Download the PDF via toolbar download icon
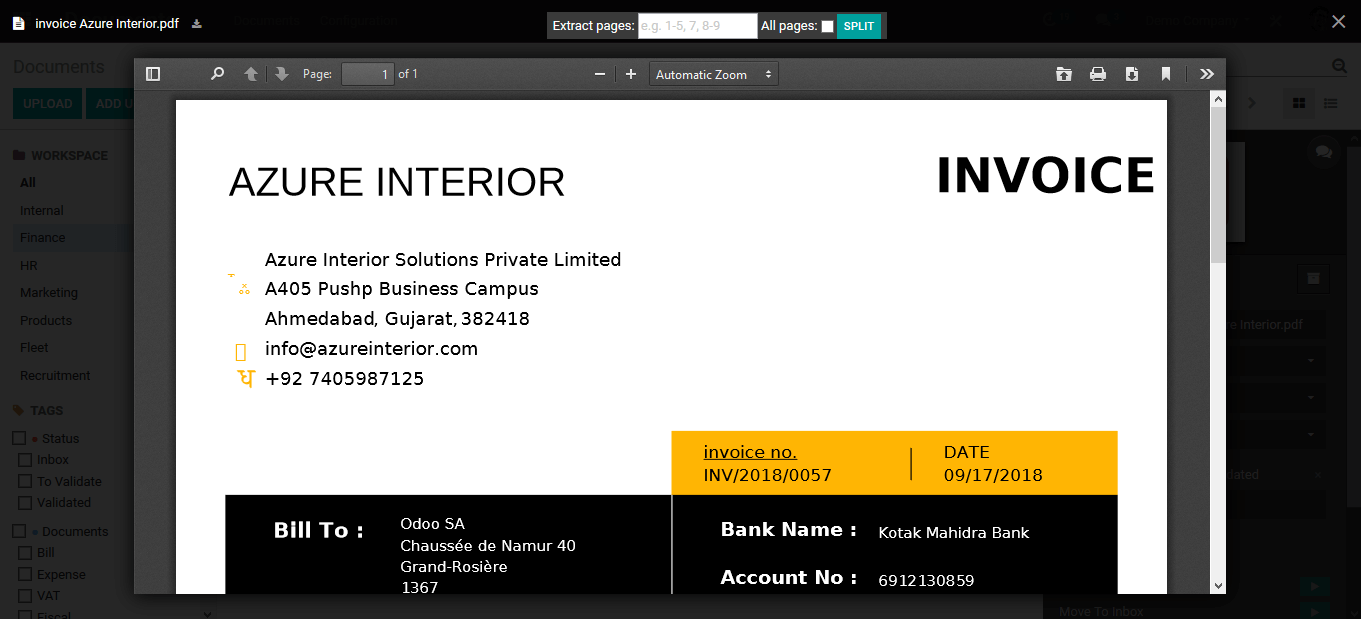1361x619 pixels. pyautogui.click(x=1132, y=74)
